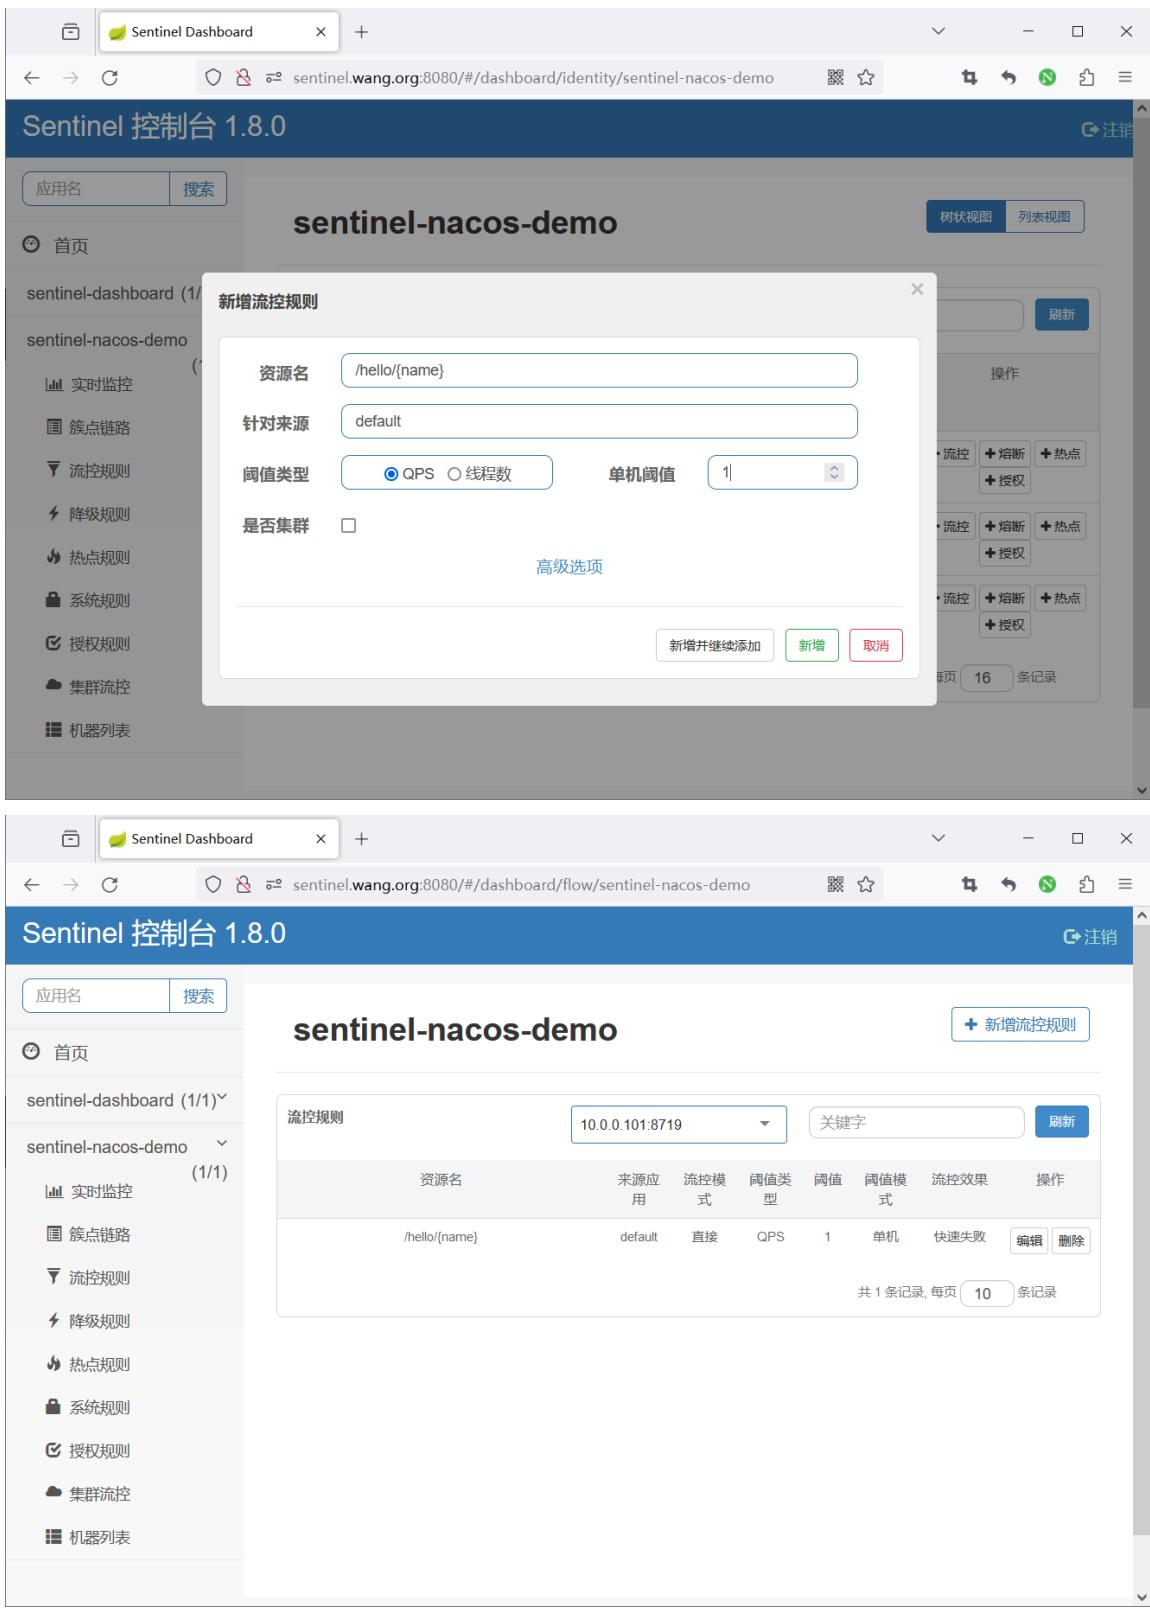Click the 资源名 input field
This screenshot has height=1611, width=1150.
[599, 370]
